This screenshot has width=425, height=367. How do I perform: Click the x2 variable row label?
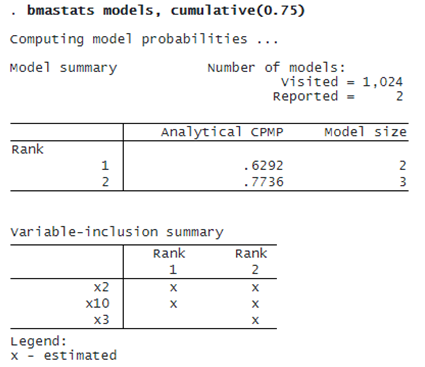[101, 287]
